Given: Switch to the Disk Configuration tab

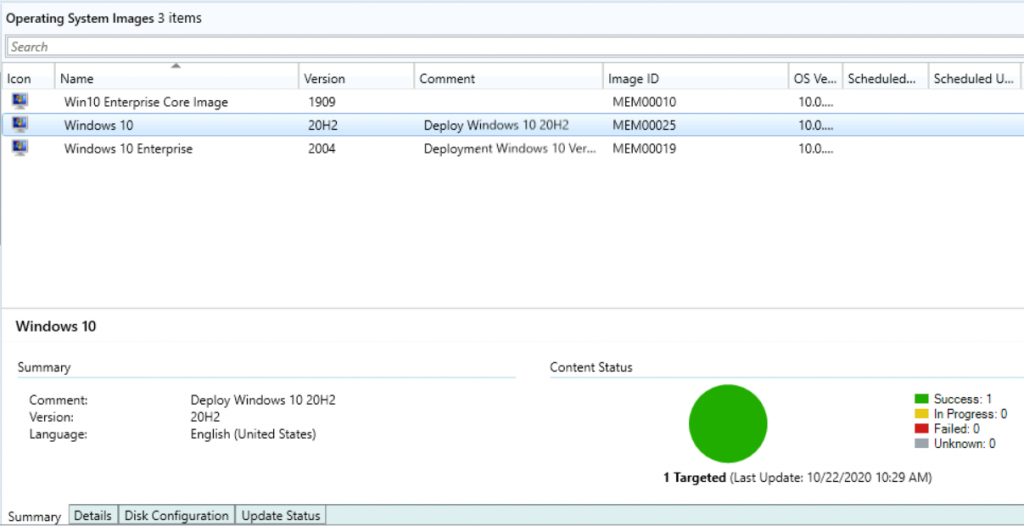Looking at the screenshot, I should coord(176,516).
